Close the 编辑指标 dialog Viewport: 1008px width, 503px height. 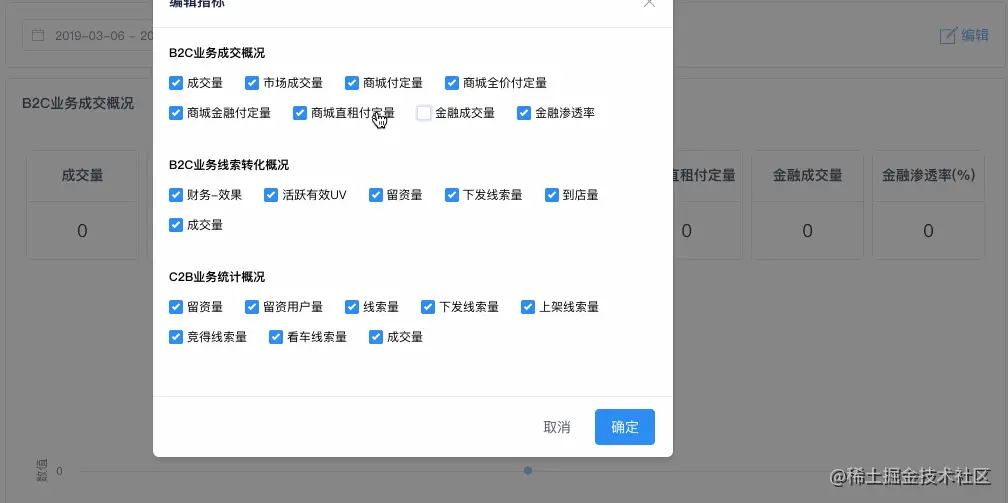pyautogui.click(x=649, y=3)
